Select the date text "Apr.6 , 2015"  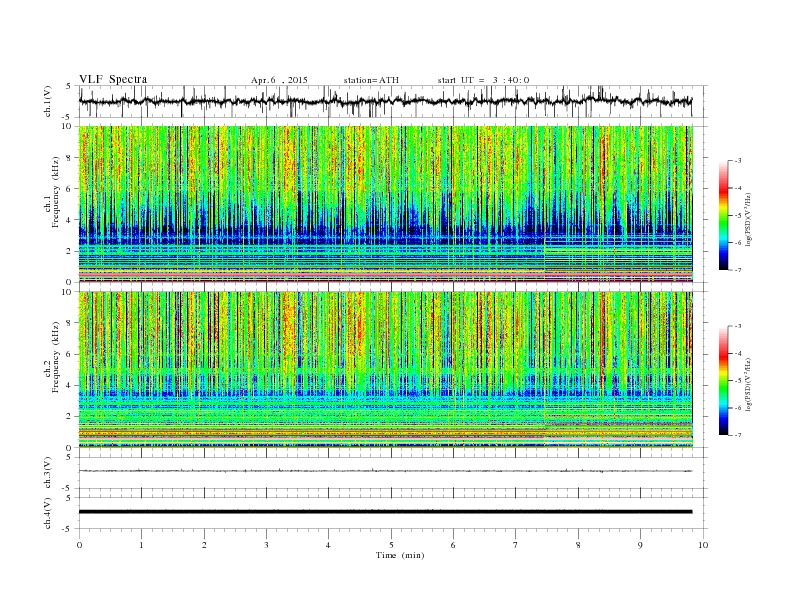click(279, 80)
